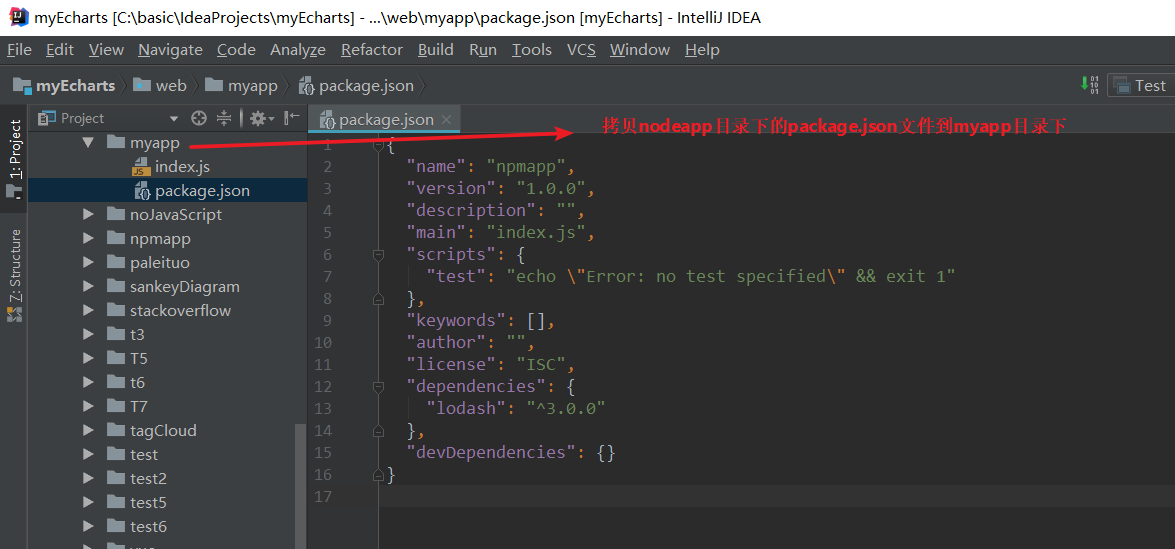Screen dimensions: 1175x549
Task: Click the myapp folder icon in breadcrumb
Action: [x=214, y=85]
